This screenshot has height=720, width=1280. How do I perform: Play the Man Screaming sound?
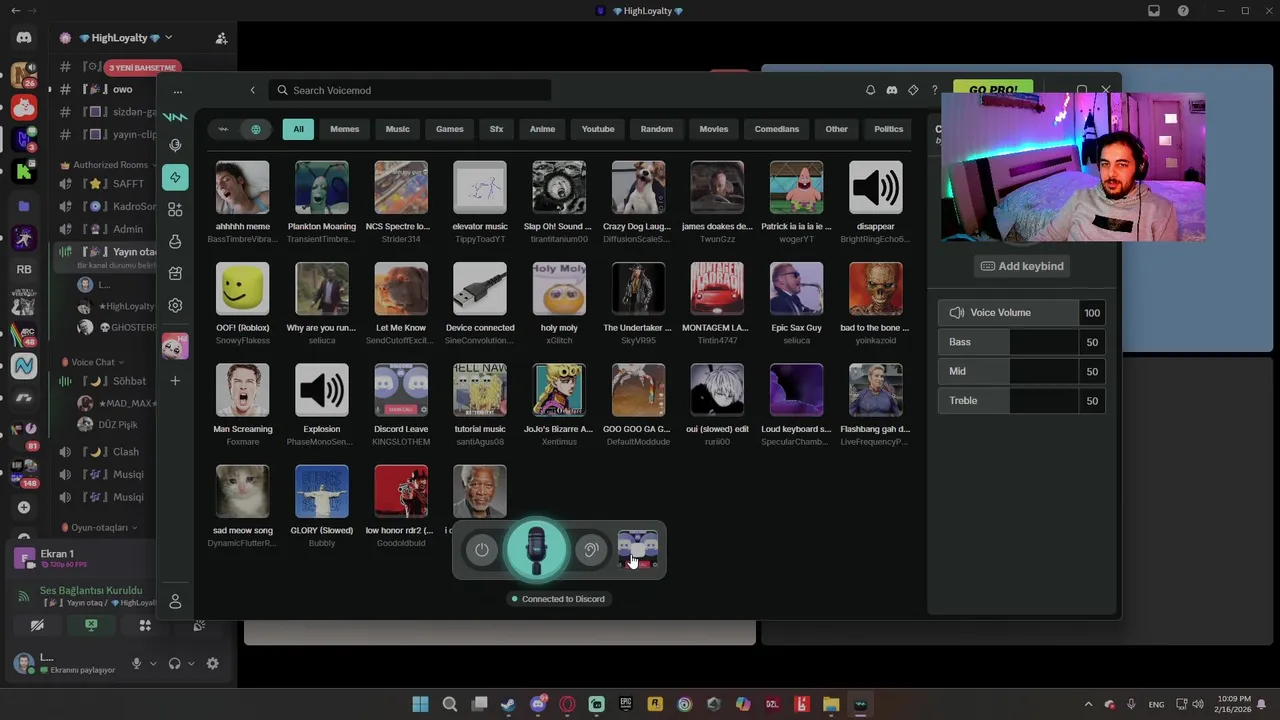[242, 390]
